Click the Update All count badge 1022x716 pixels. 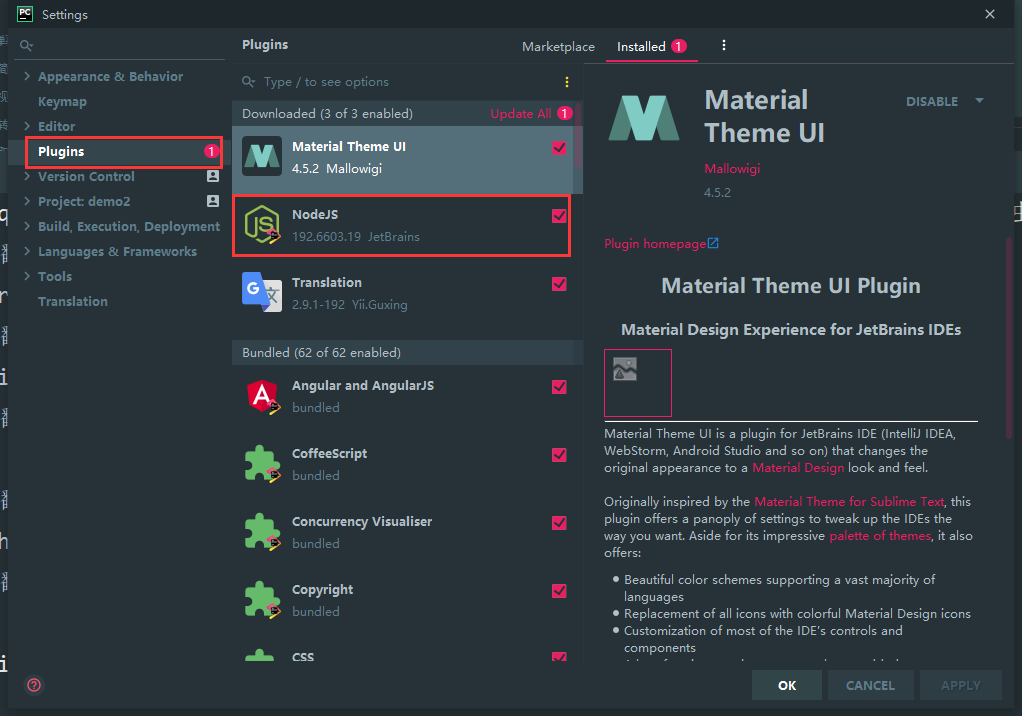(564, 113)
